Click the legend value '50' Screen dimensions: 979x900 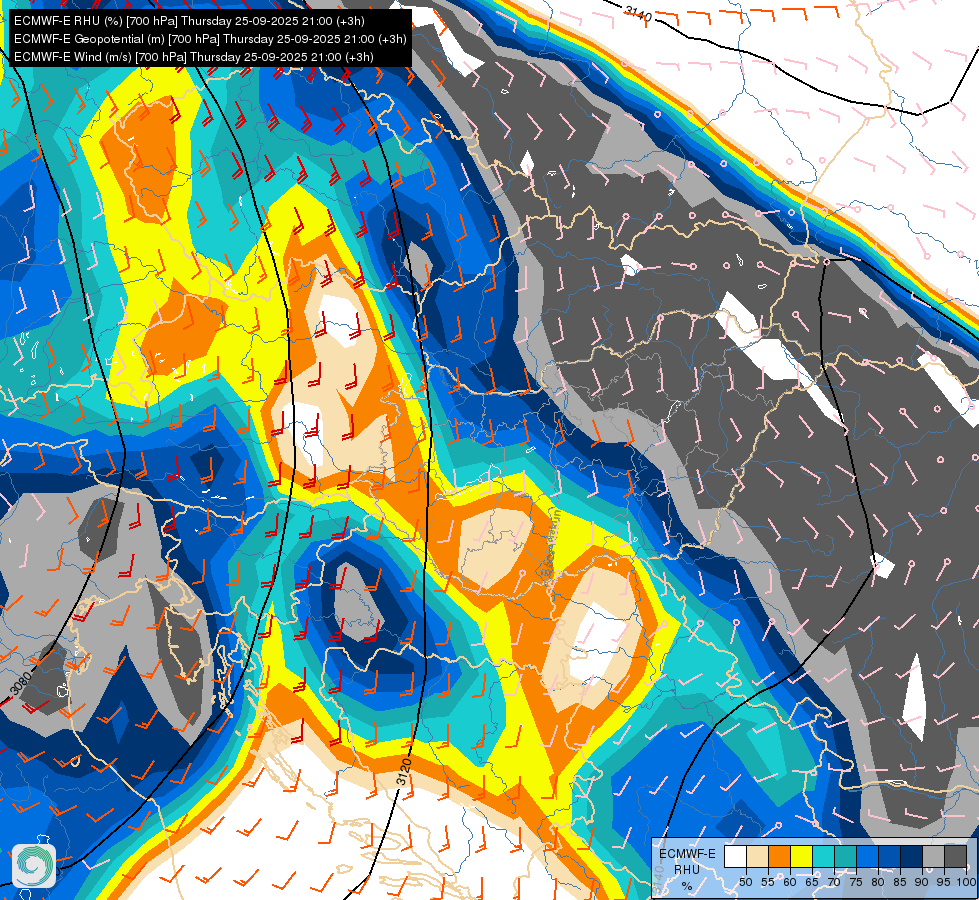tap(745, 882)
